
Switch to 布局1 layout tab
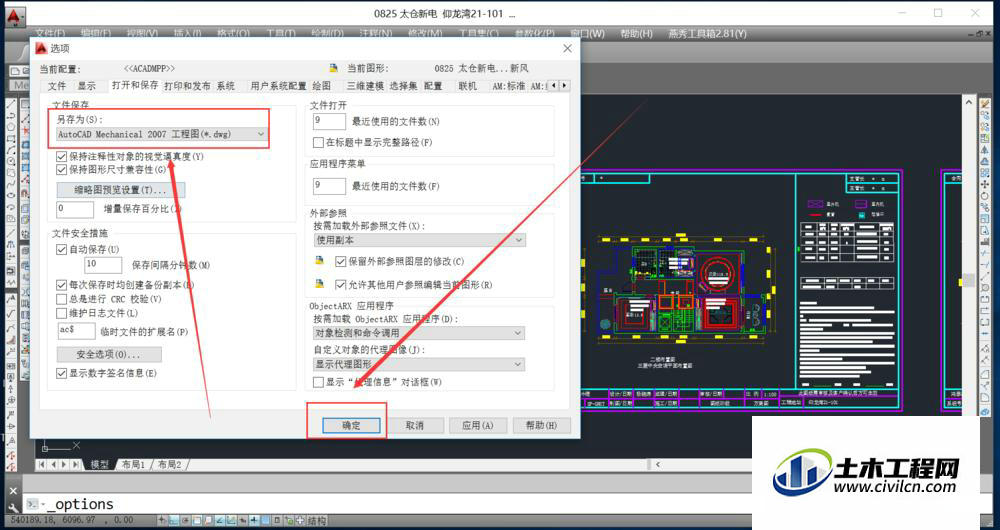(x=133, y=465)
